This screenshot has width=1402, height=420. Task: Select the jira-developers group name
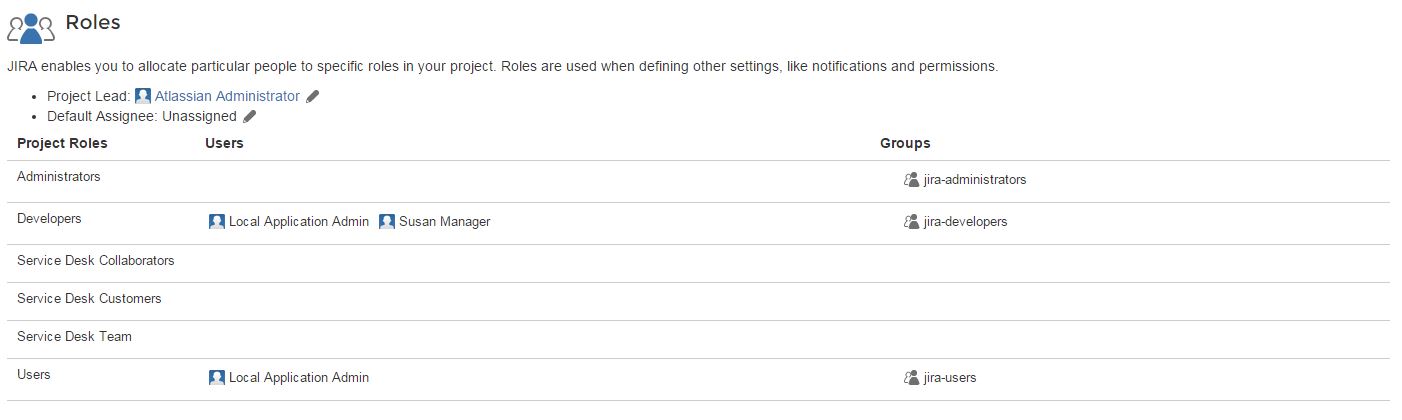coord(966,222)
